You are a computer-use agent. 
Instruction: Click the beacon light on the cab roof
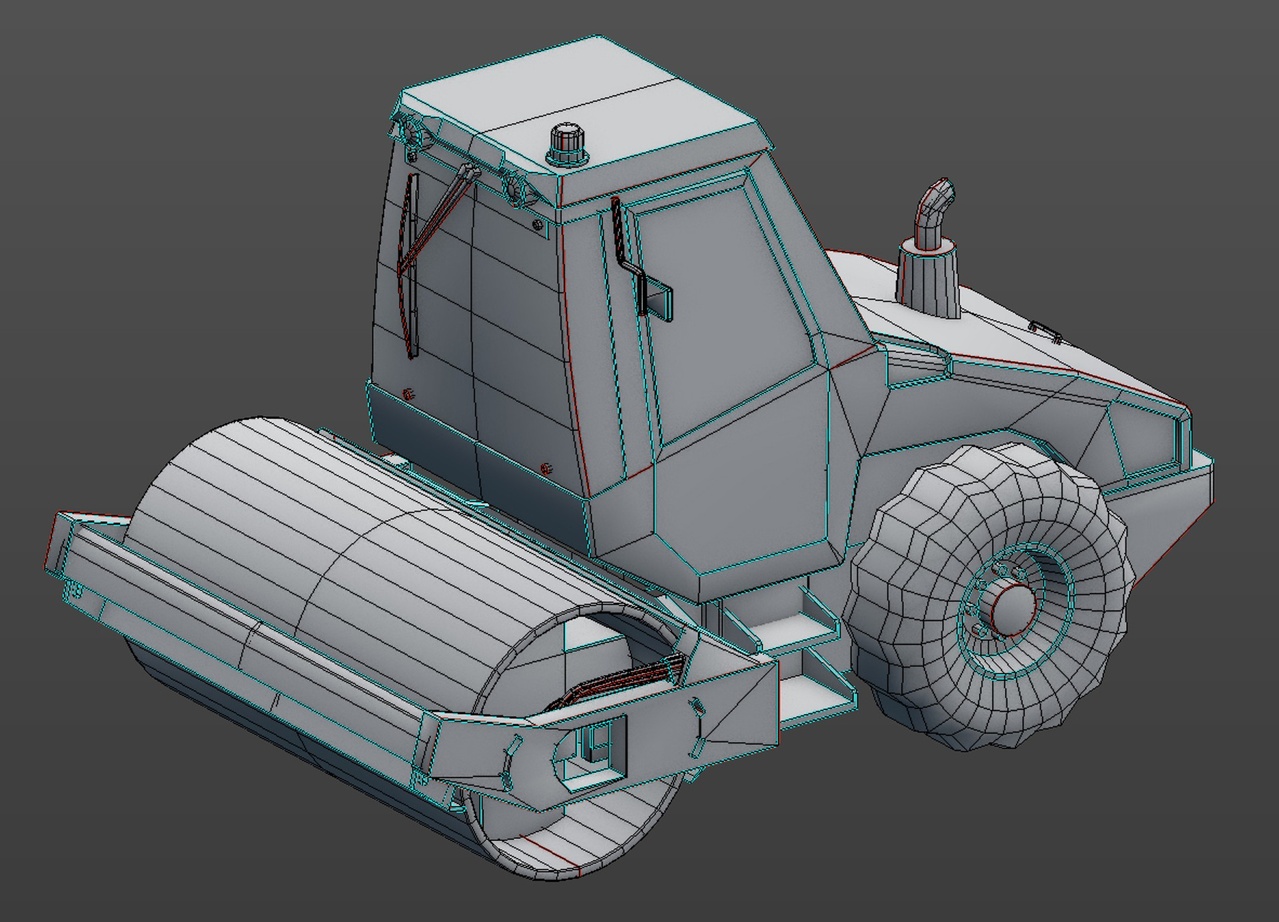click(x=567, y=145)
